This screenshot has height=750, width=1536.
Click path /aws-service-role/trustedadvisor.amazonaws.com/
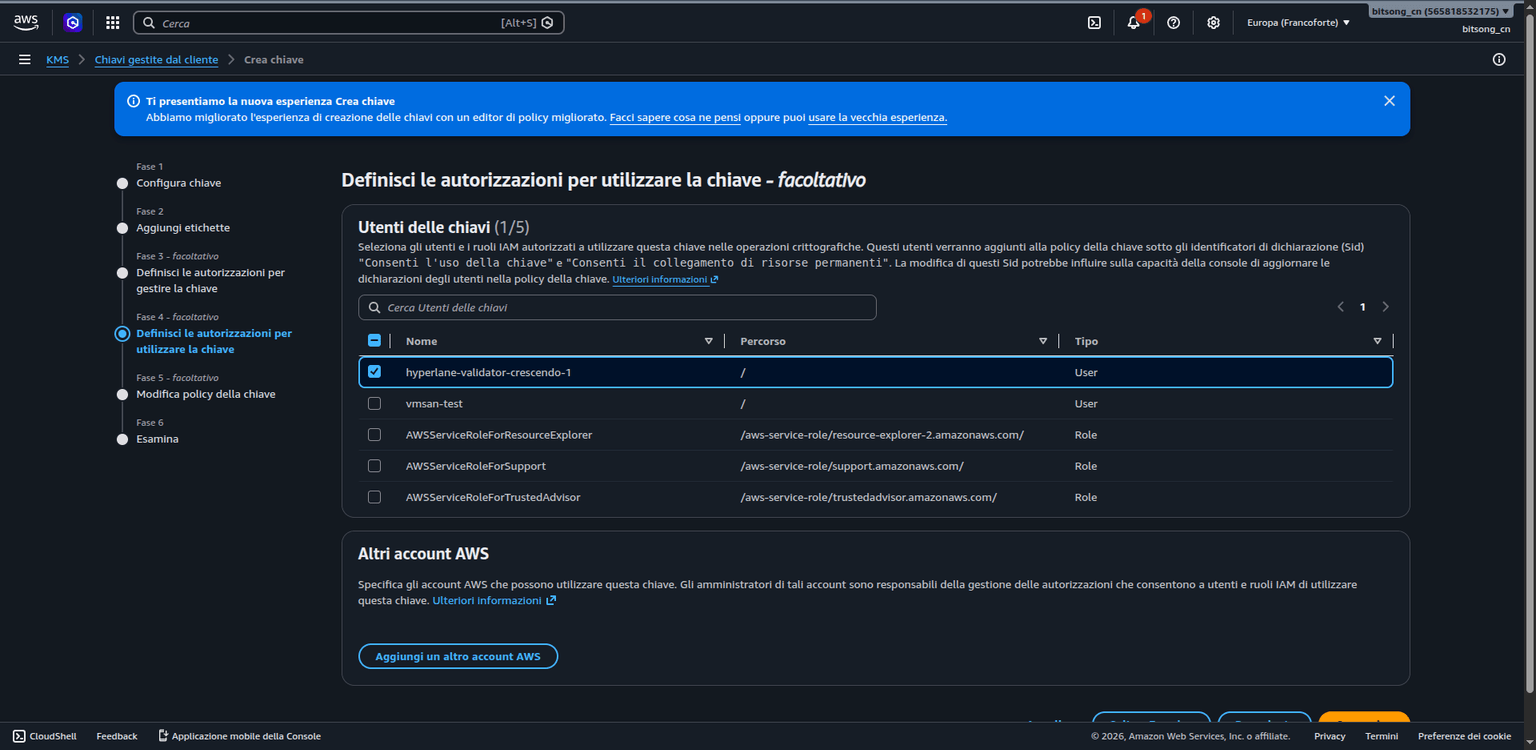point(868,497)
